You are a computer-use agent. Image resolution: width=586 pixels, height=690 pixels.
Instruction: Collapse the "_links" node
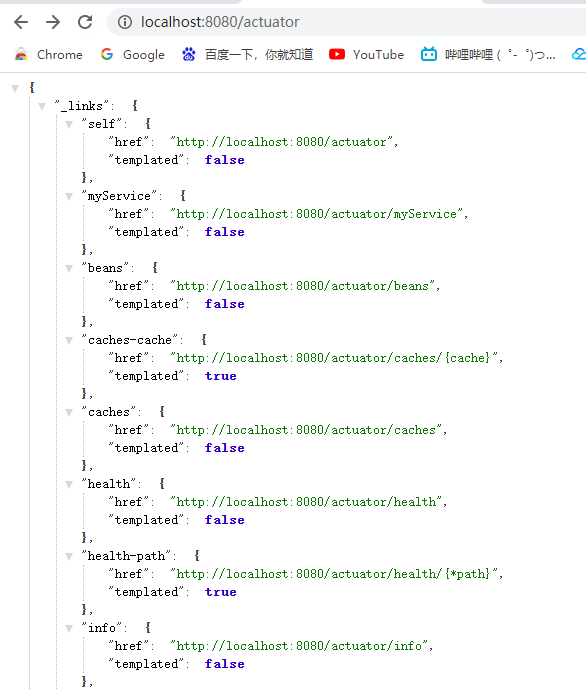point(42,106)
